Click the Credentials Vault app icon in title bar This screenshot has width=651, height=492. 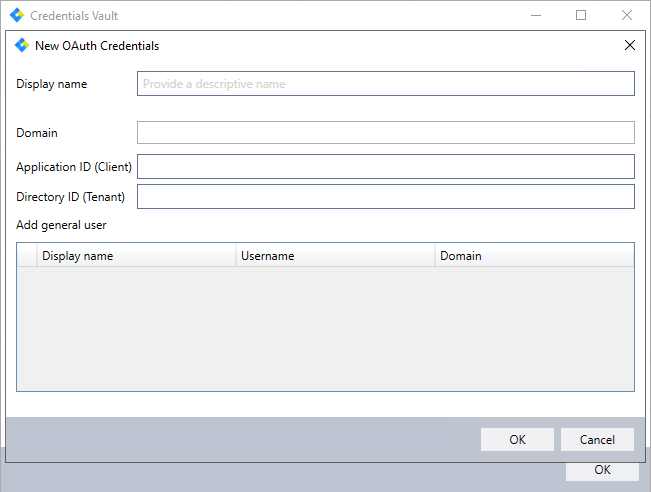(x=16, y=16)
